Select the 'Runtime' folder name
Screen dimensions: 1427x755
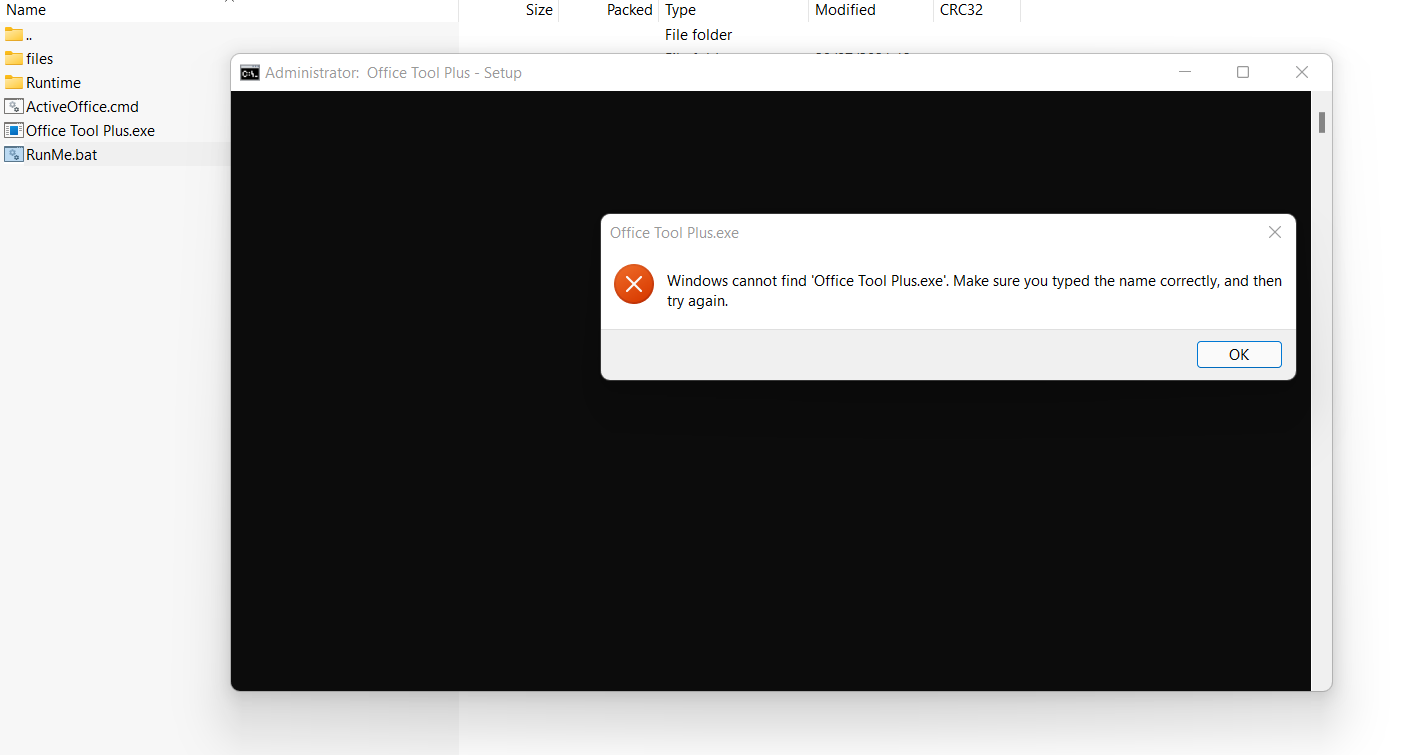54,82
